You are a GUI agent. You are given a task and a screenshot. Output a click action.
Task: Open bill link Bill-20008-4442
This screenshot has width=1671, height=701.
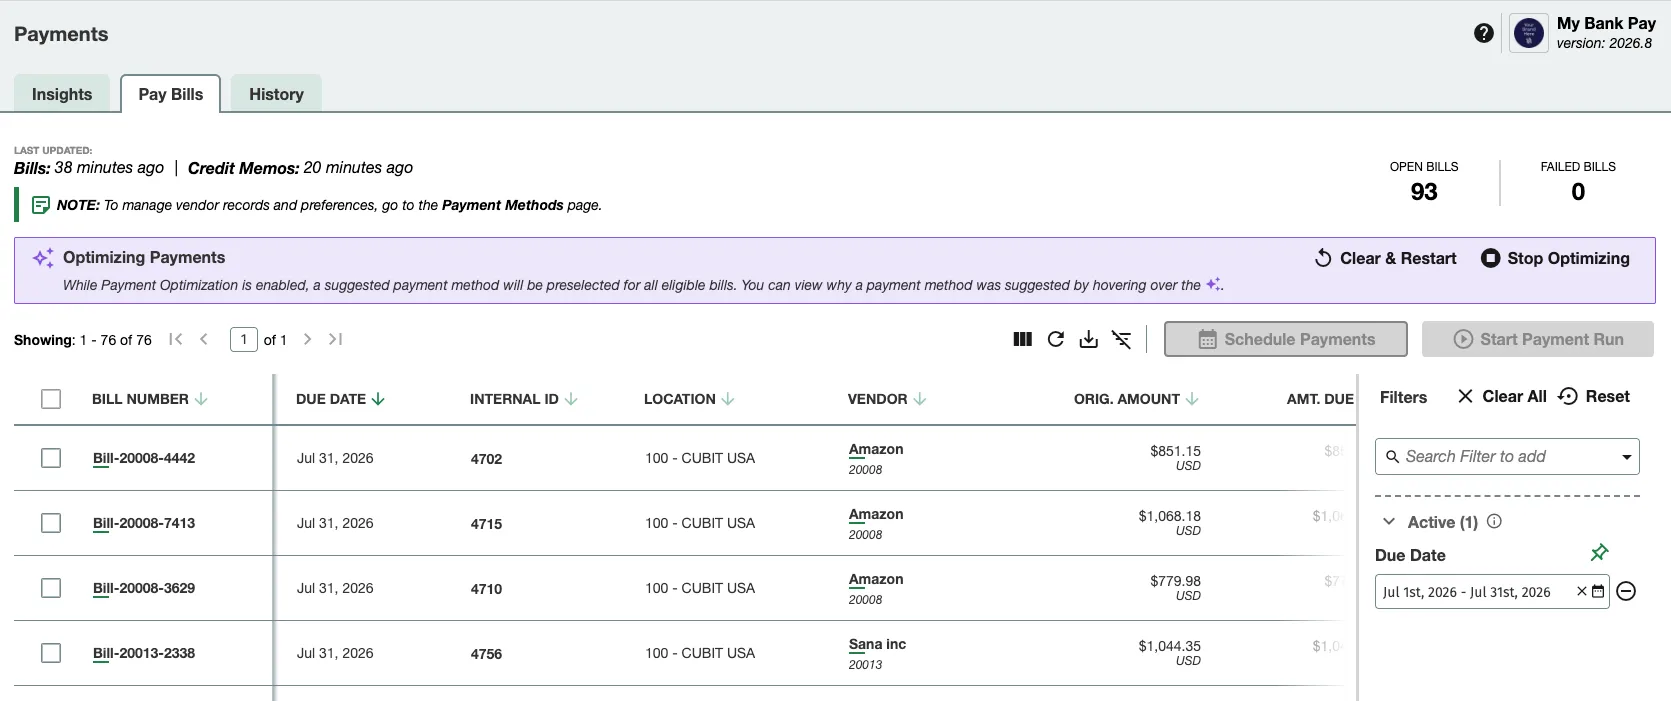coord(144,458)
